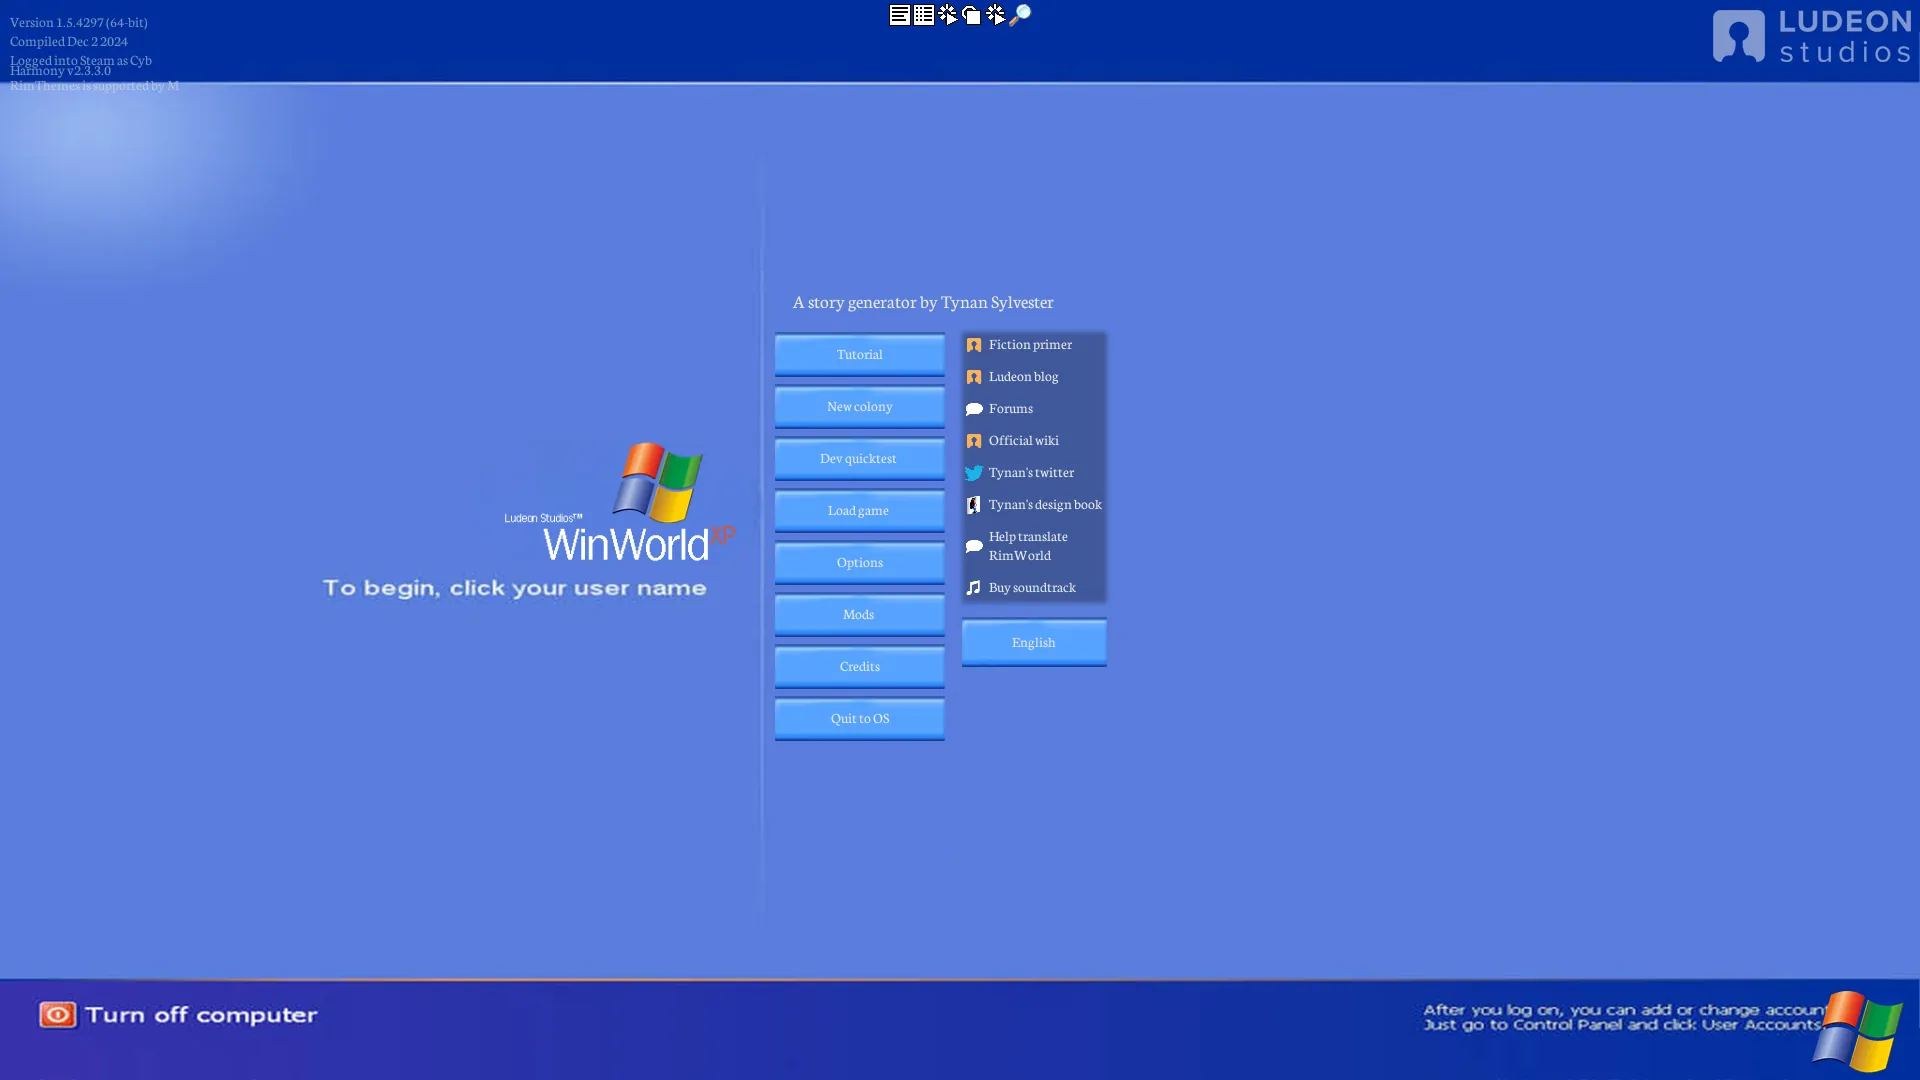Open the tweak values list icon
The width and height of the screenshot is (1920, 1080).
point(924,15)
